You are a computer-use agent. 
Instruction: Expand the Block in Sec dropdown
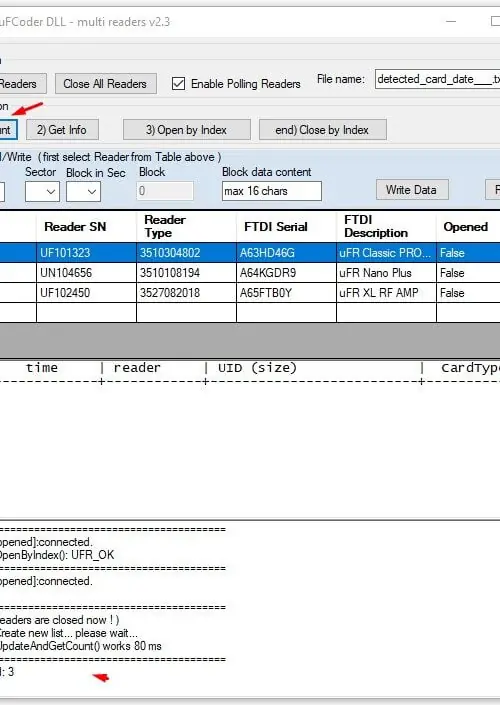tap(83, 192)
